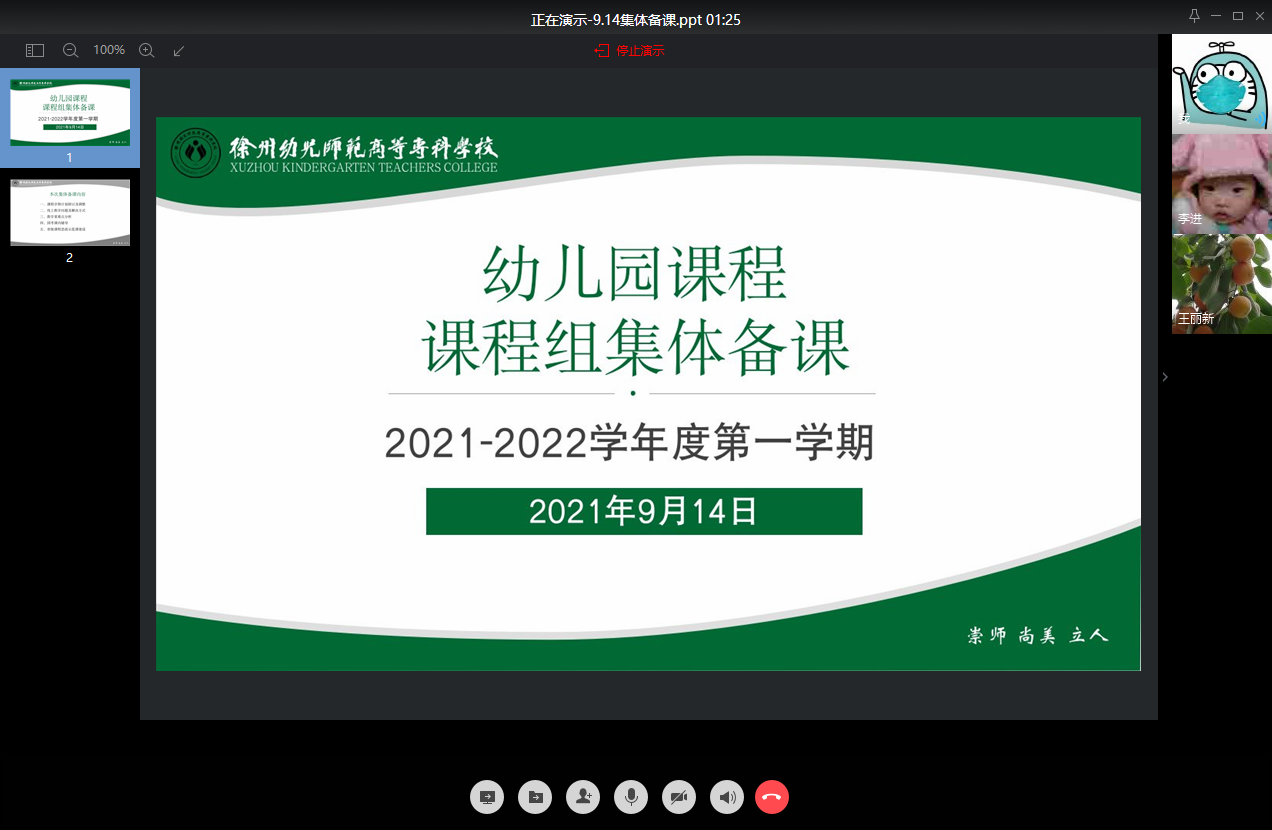Hang up with the red phone button
Image resolution: width=1272 pixels, height=830 pixels.
772,797
